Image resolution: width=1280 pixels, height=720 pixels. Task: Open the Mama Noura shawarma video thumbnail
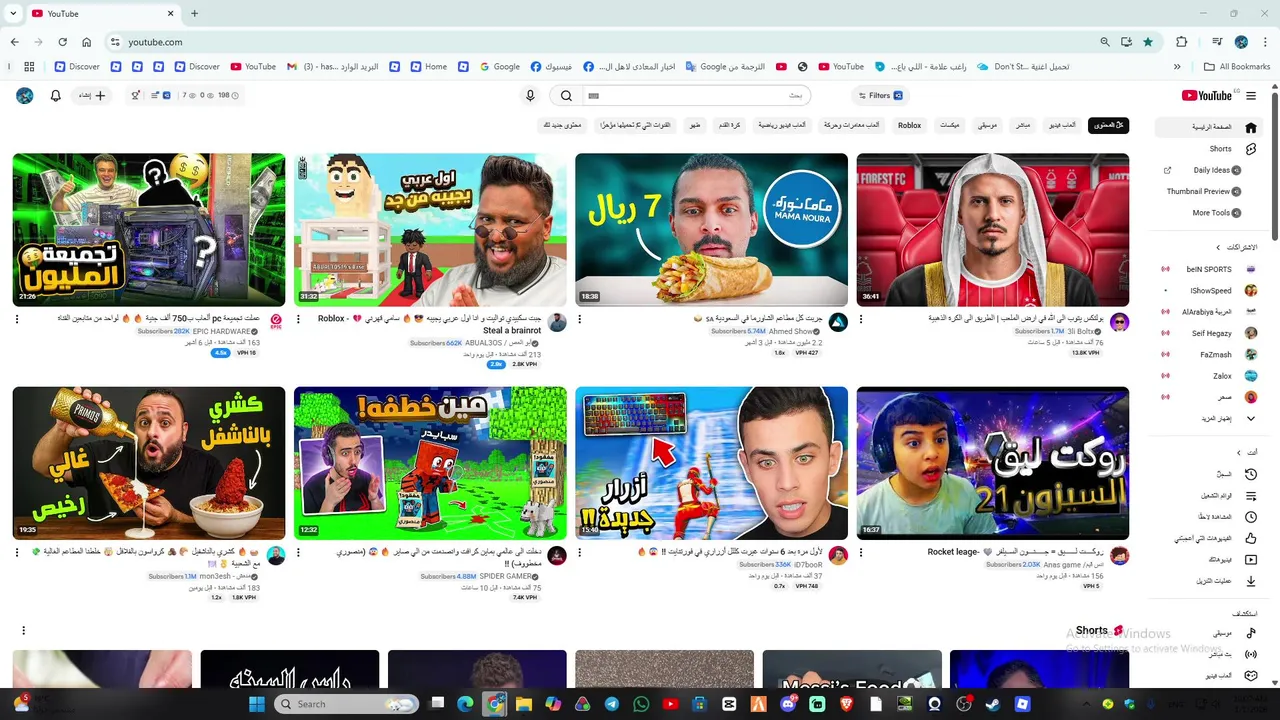coord(711,230)
